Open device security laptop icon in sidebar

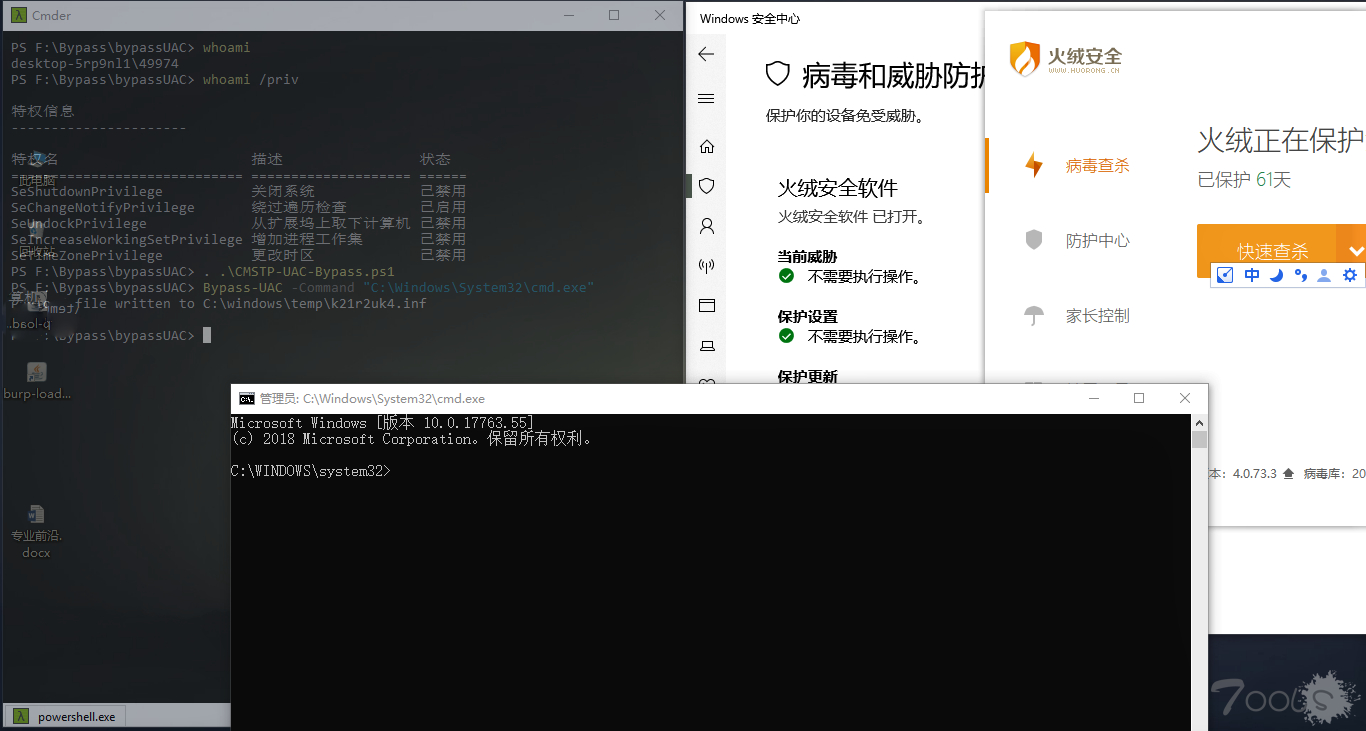707,346
